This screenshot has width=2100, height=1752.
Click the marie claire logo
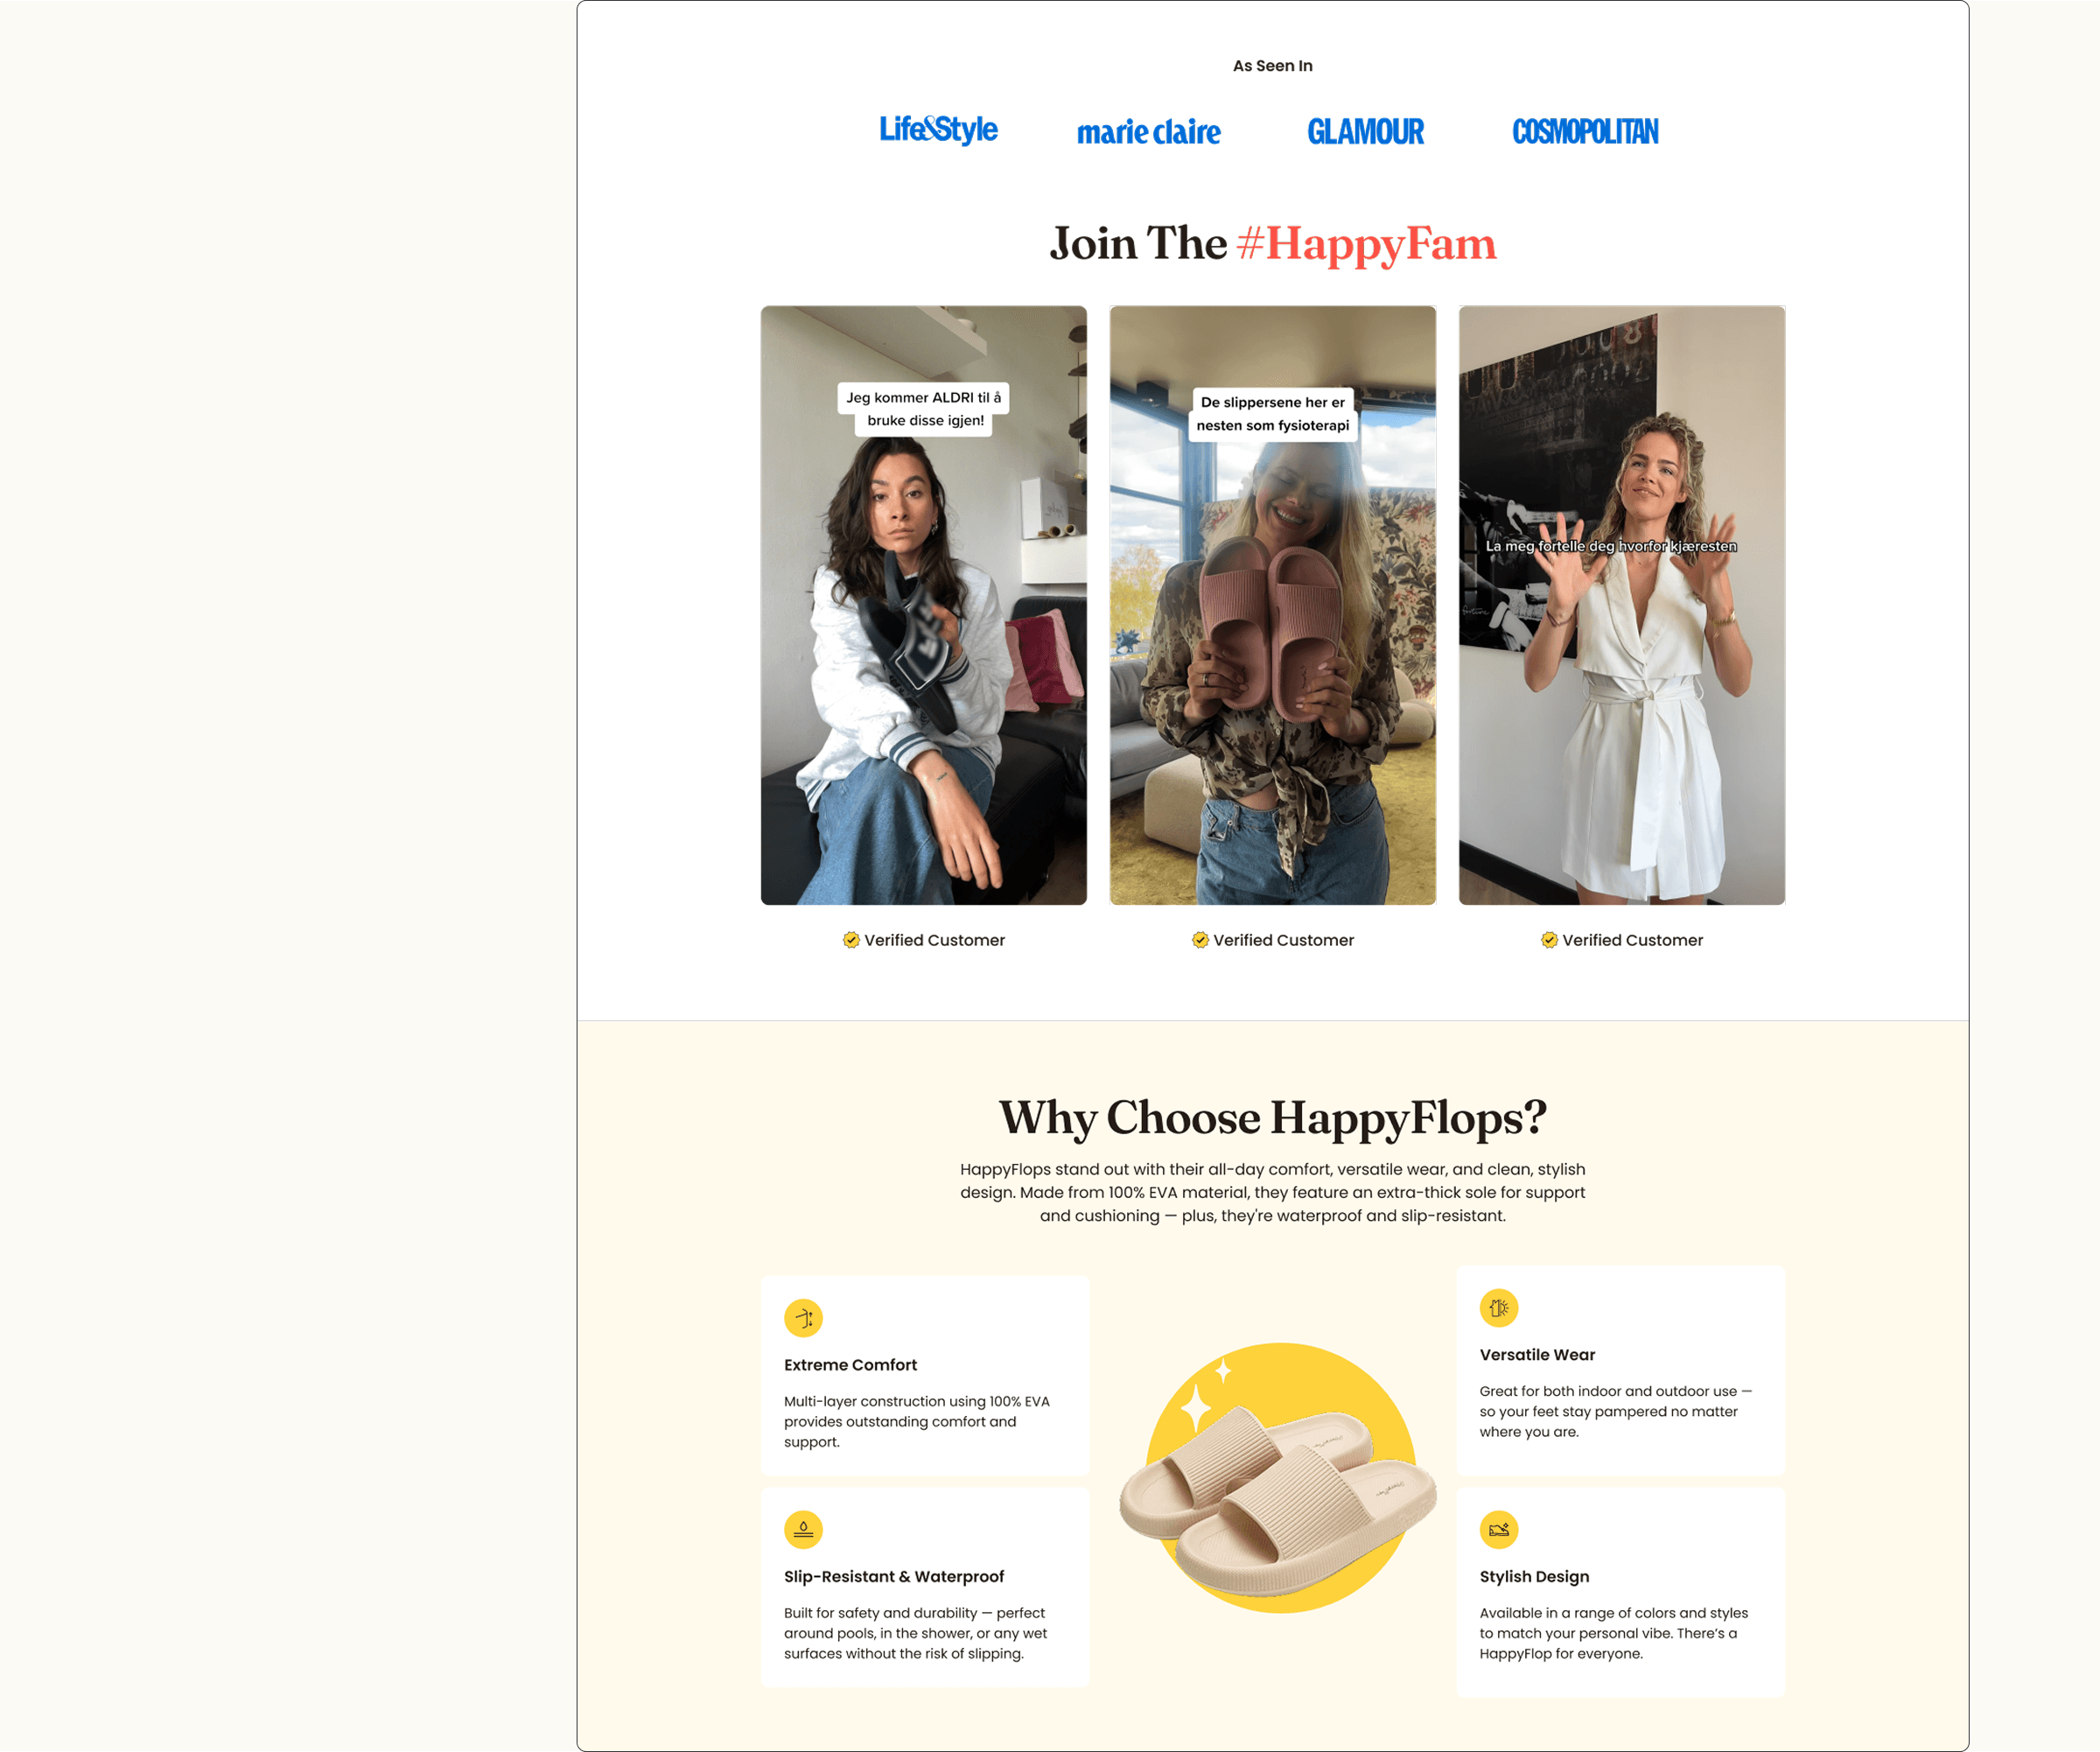[1148, 132]
